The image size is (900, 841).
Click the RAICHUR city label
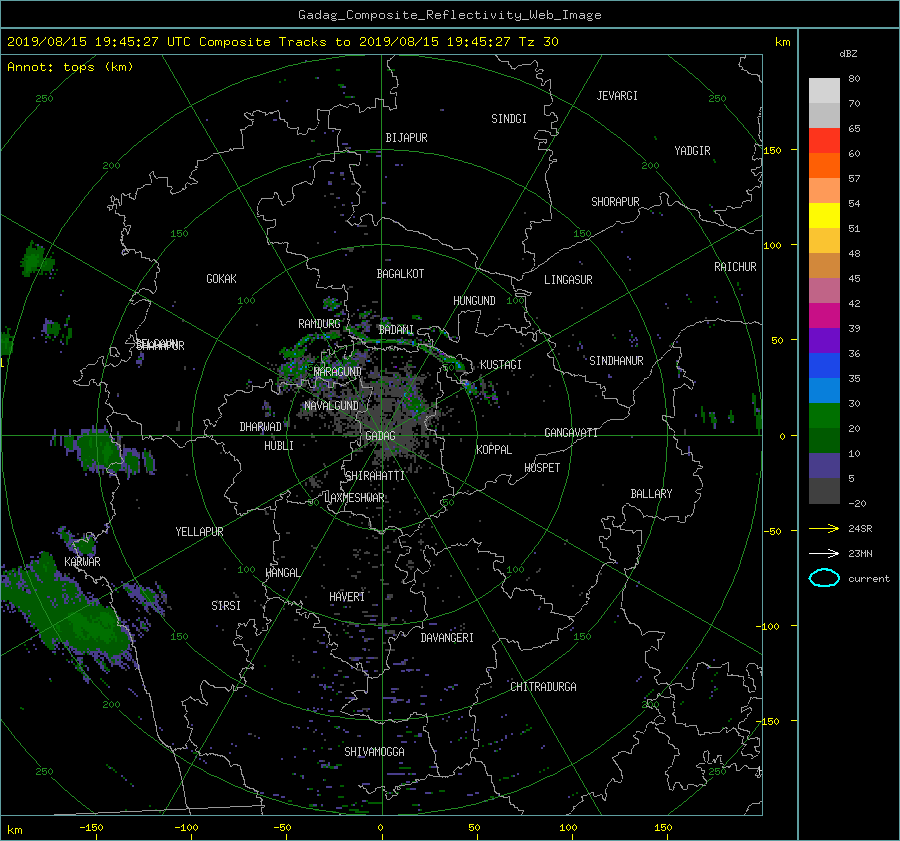click(735, 267)
